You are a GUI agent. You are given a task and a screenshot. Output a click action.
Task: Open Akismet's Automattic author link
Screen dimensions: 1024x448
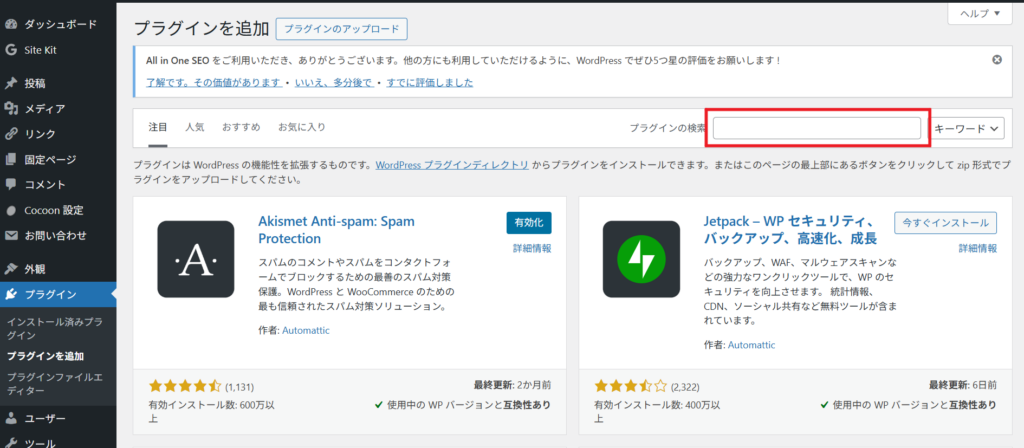click(306, 330)
